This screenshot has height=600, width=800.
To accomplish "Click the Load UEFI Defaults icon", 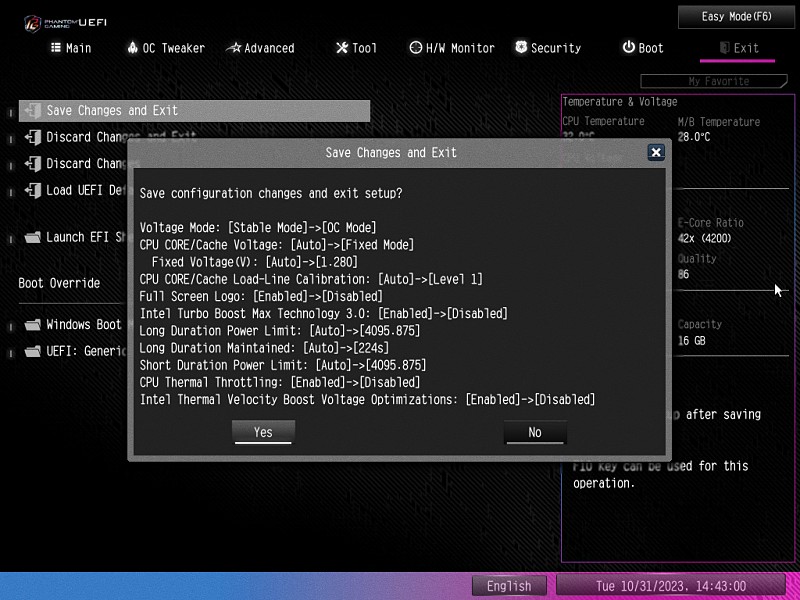I will pyautogui.click(x=32, y=190).
